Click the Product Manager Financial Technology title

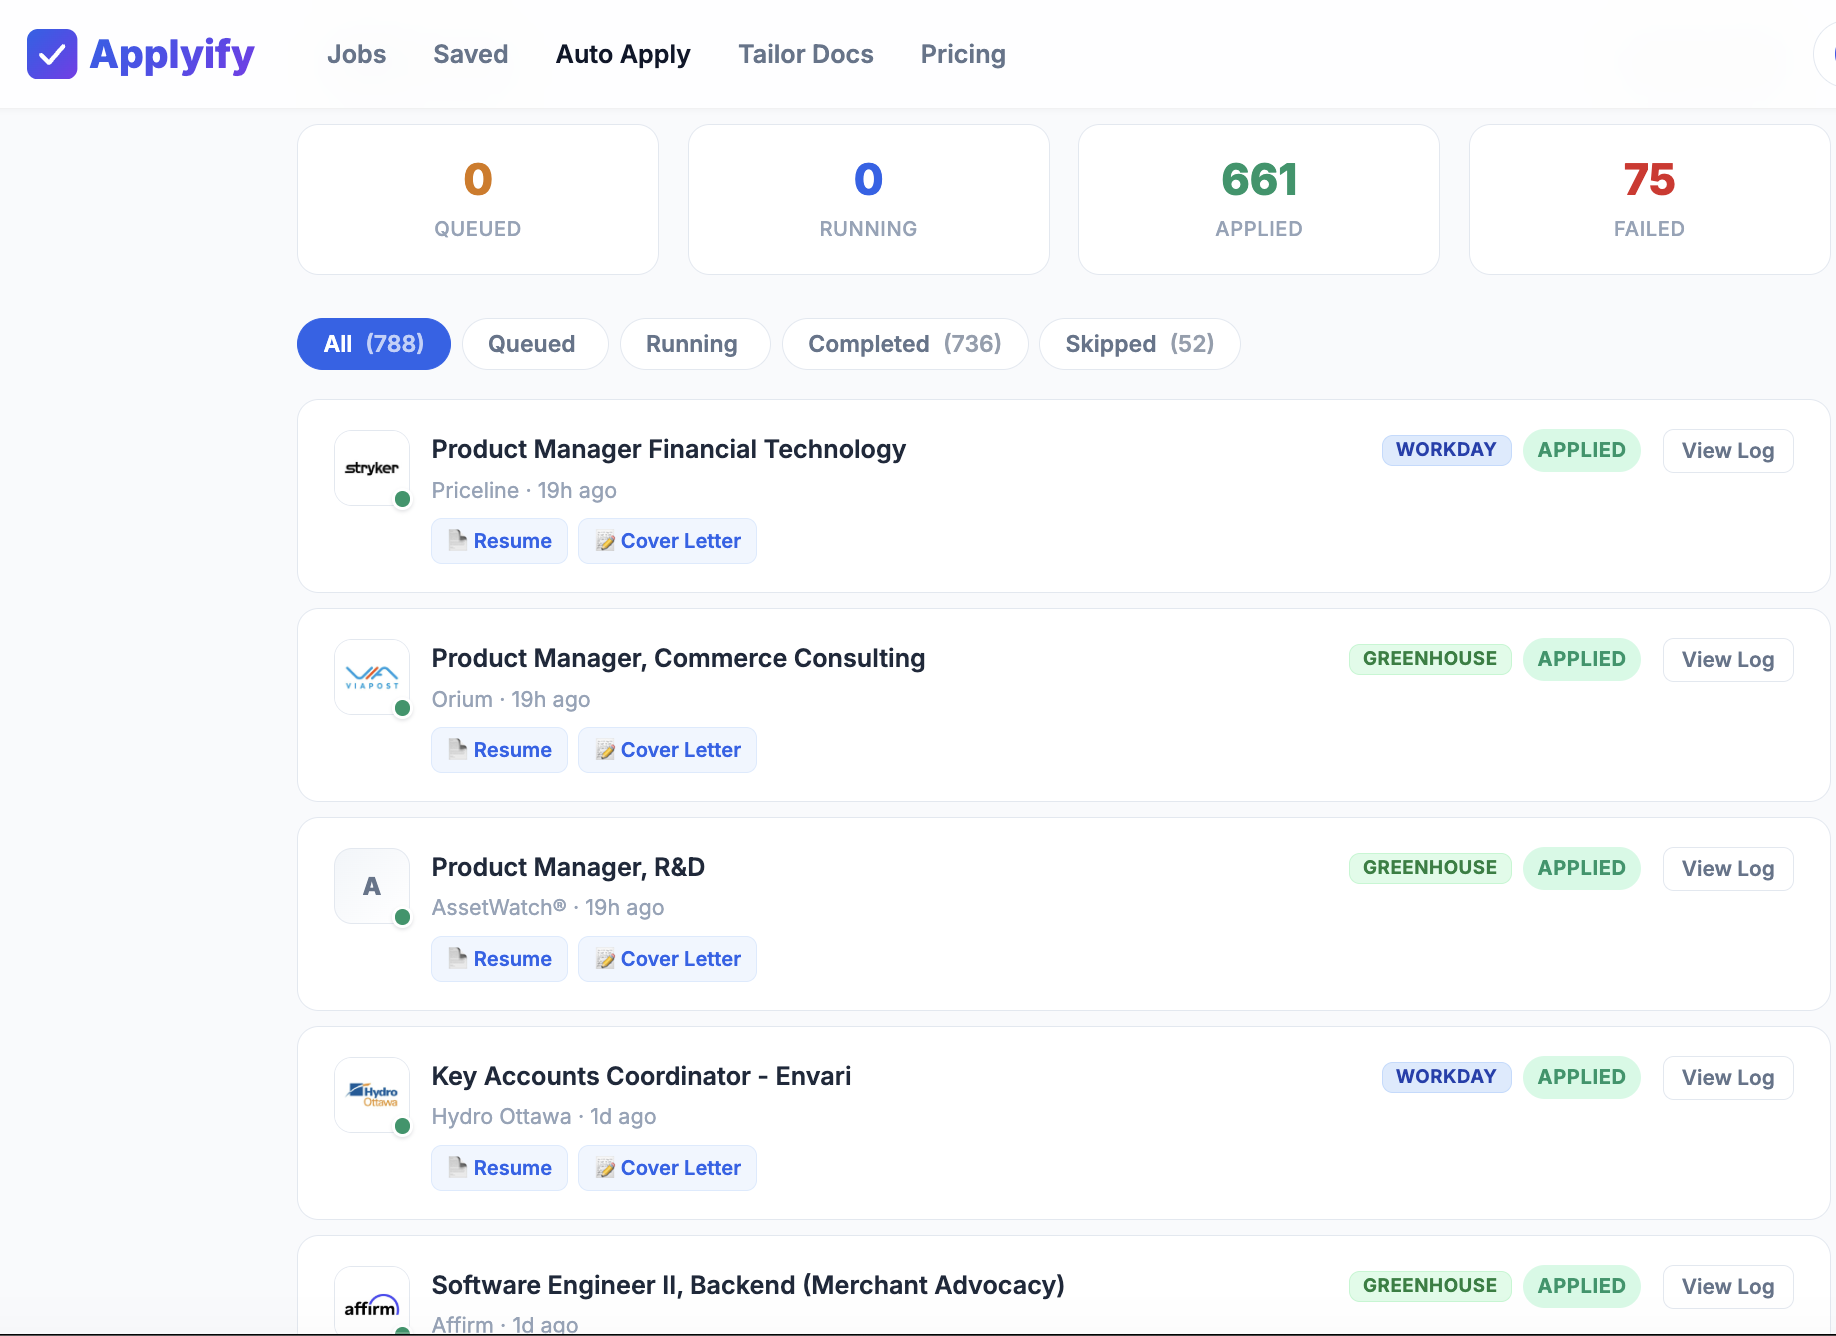tap(669, 450)
